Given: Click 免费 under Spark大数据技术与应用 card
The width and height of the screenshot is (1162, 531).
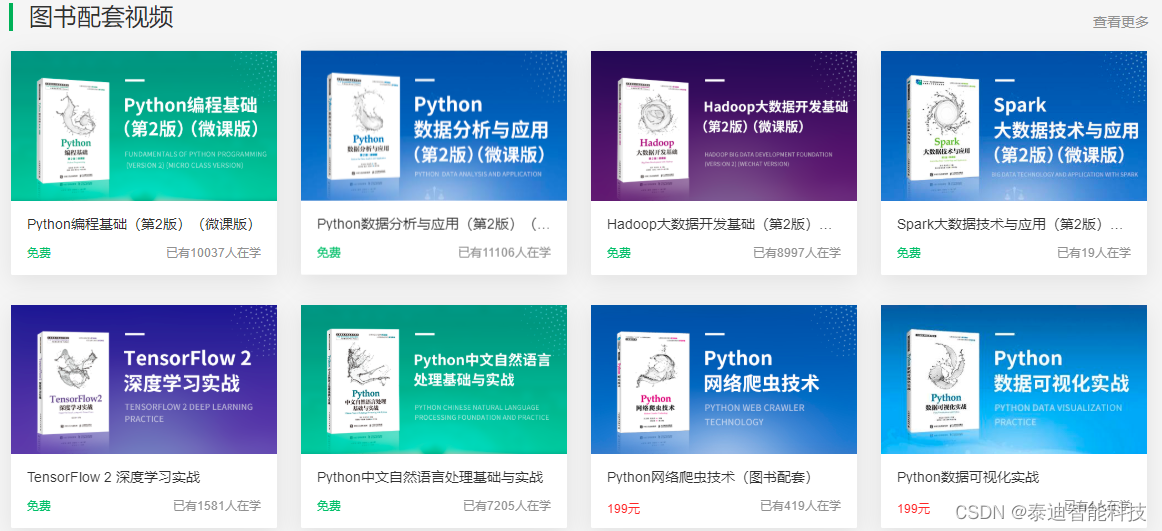Looking at the screenshot, I should pyautogui.click(x=909, y=253).
